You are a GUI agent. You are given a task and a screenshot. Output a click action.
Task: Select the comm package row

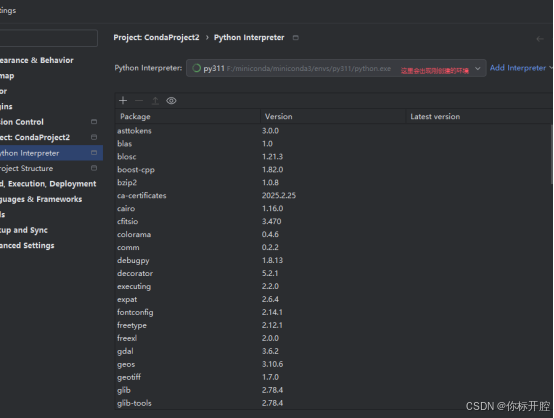(333, 247)
